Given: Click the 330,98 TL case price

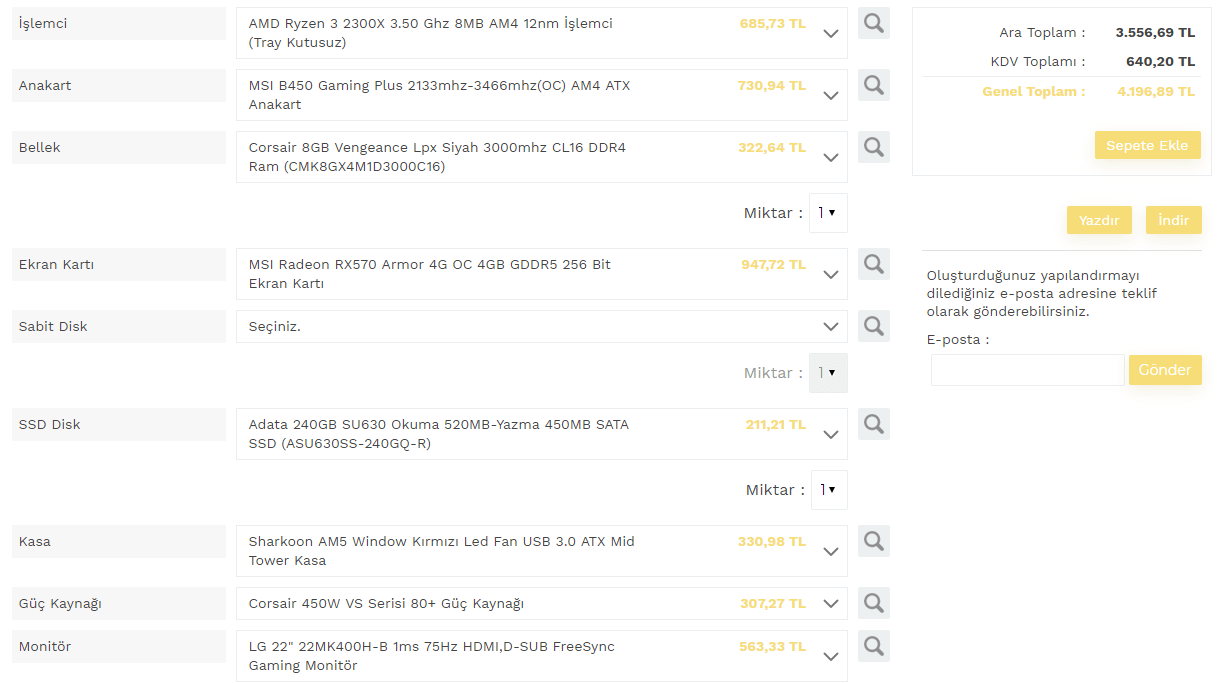Looking at the screenshot, I should pyautogui.click(x=771, y=541).
